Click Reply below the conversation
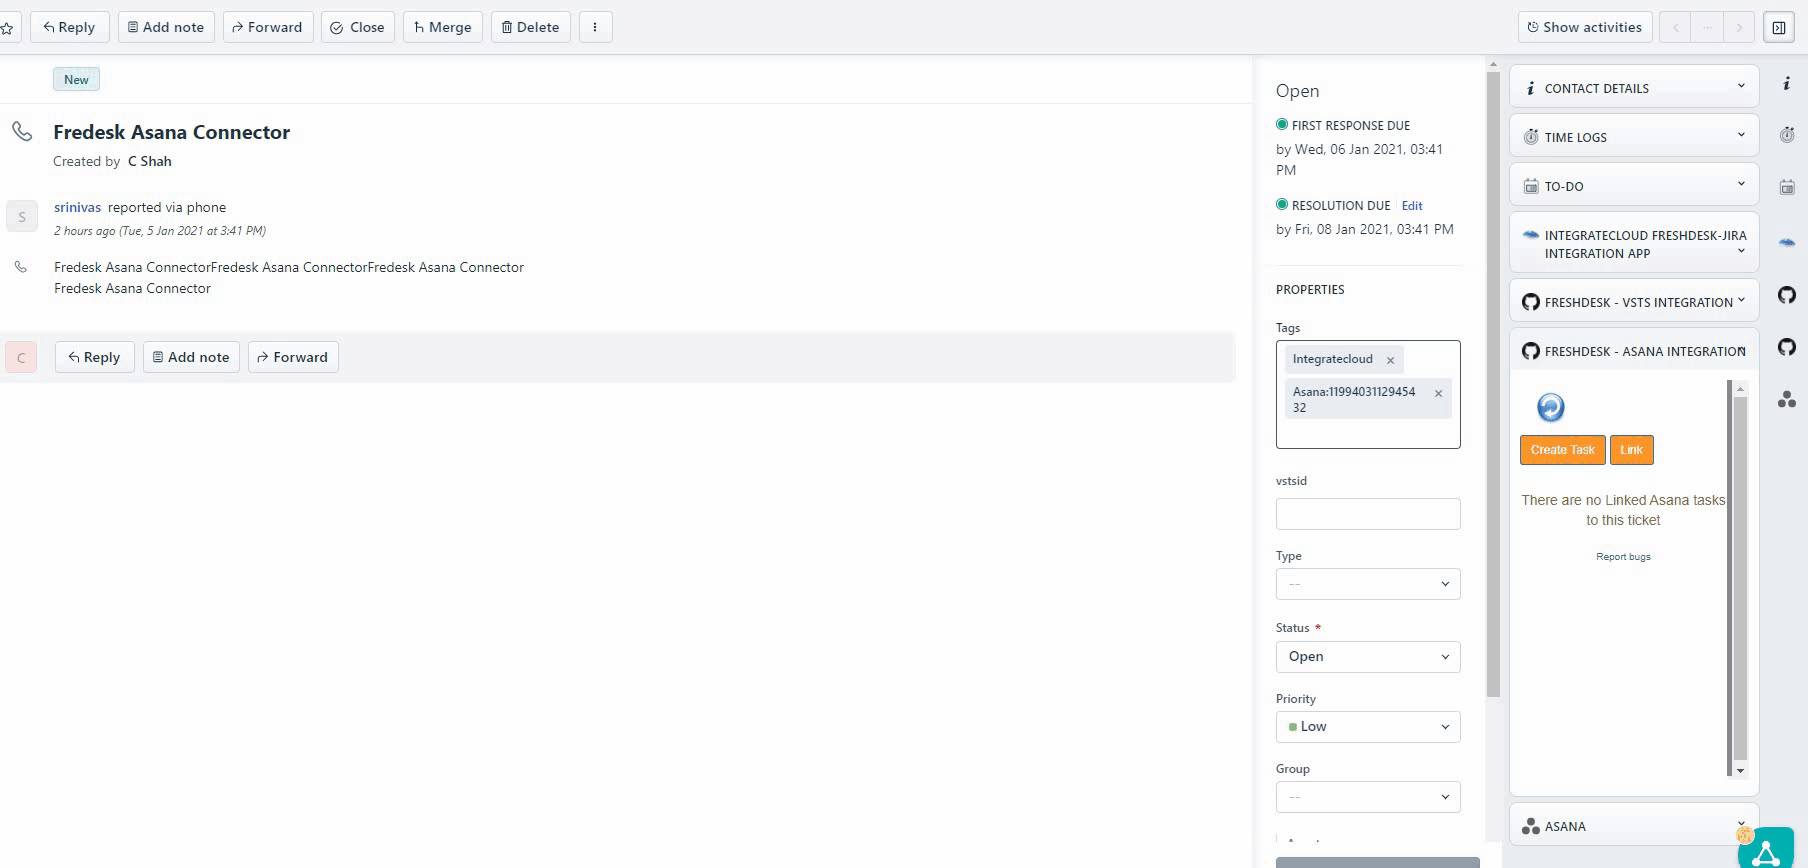This screenshot has height=868, width=1808. [94, 357]
